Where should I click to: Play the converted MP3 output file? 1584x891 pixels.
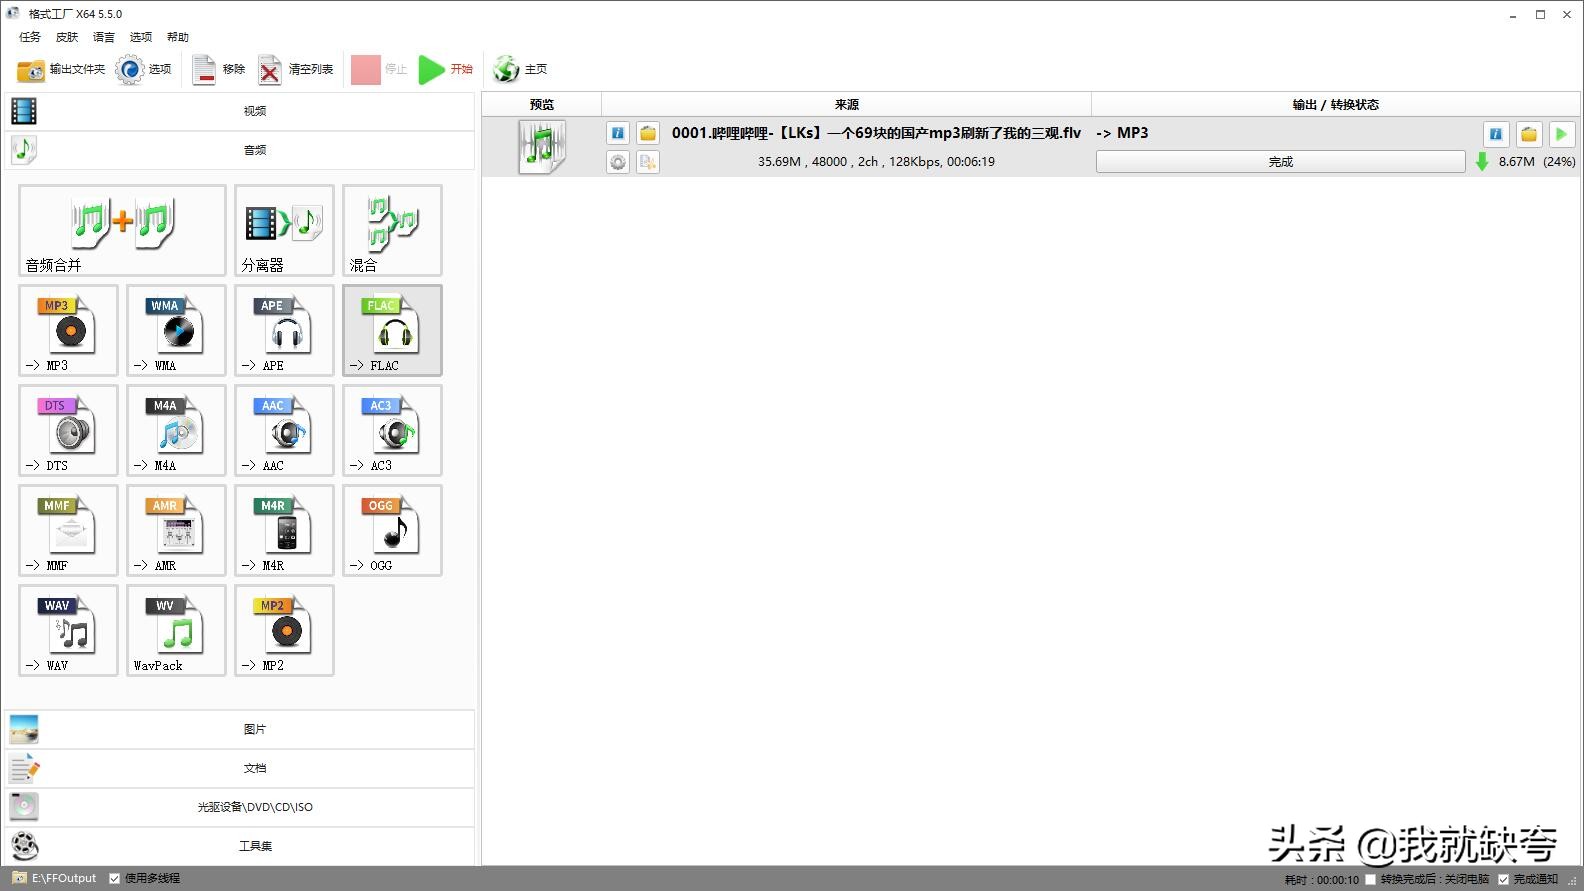[x=1561, y=134]
